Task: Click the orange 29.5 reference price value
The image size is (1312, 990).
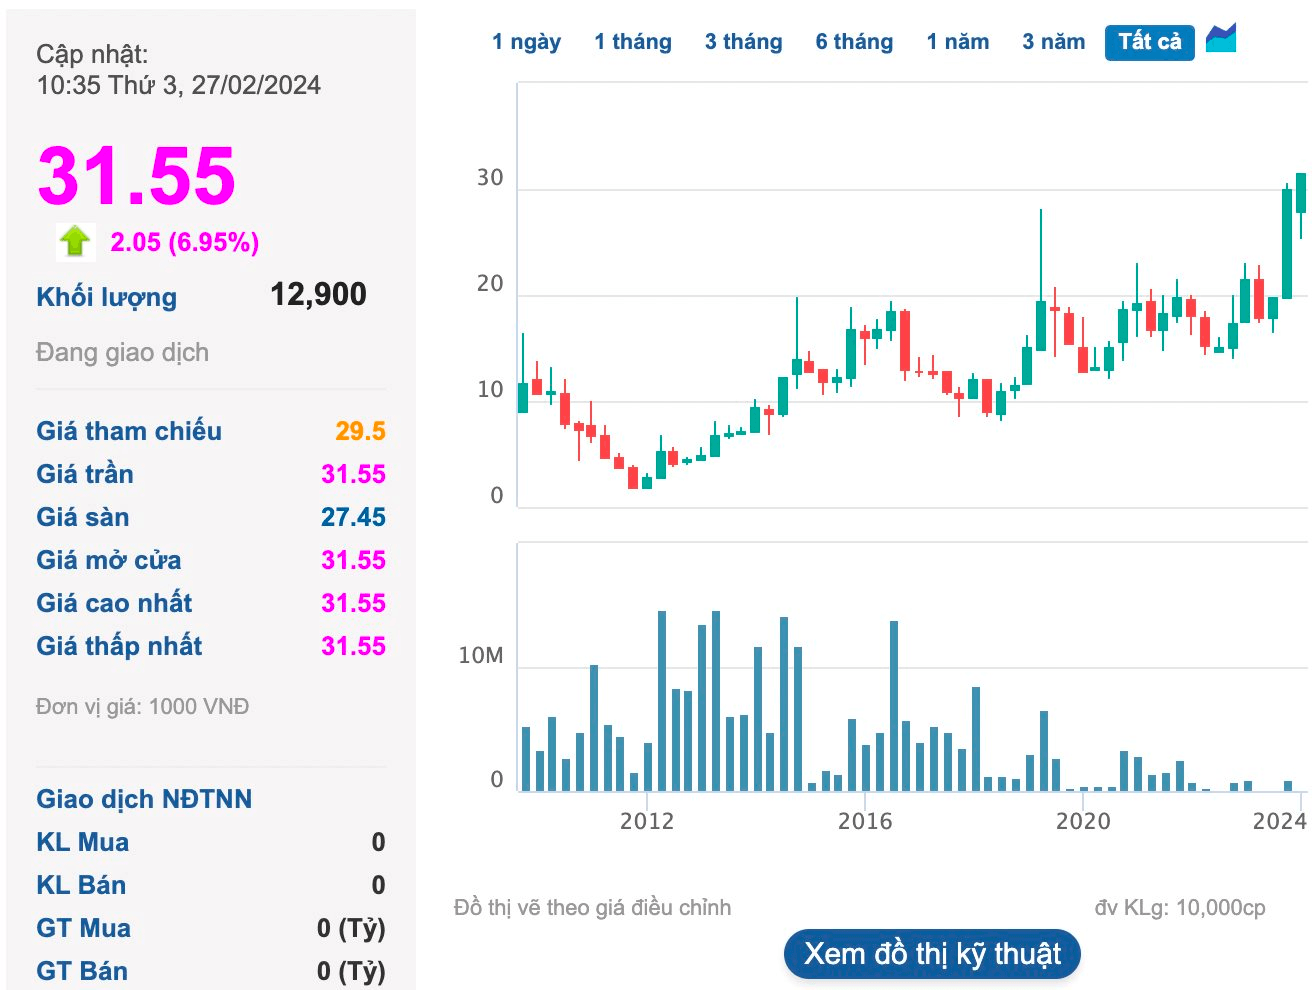Action: (361, 431)
